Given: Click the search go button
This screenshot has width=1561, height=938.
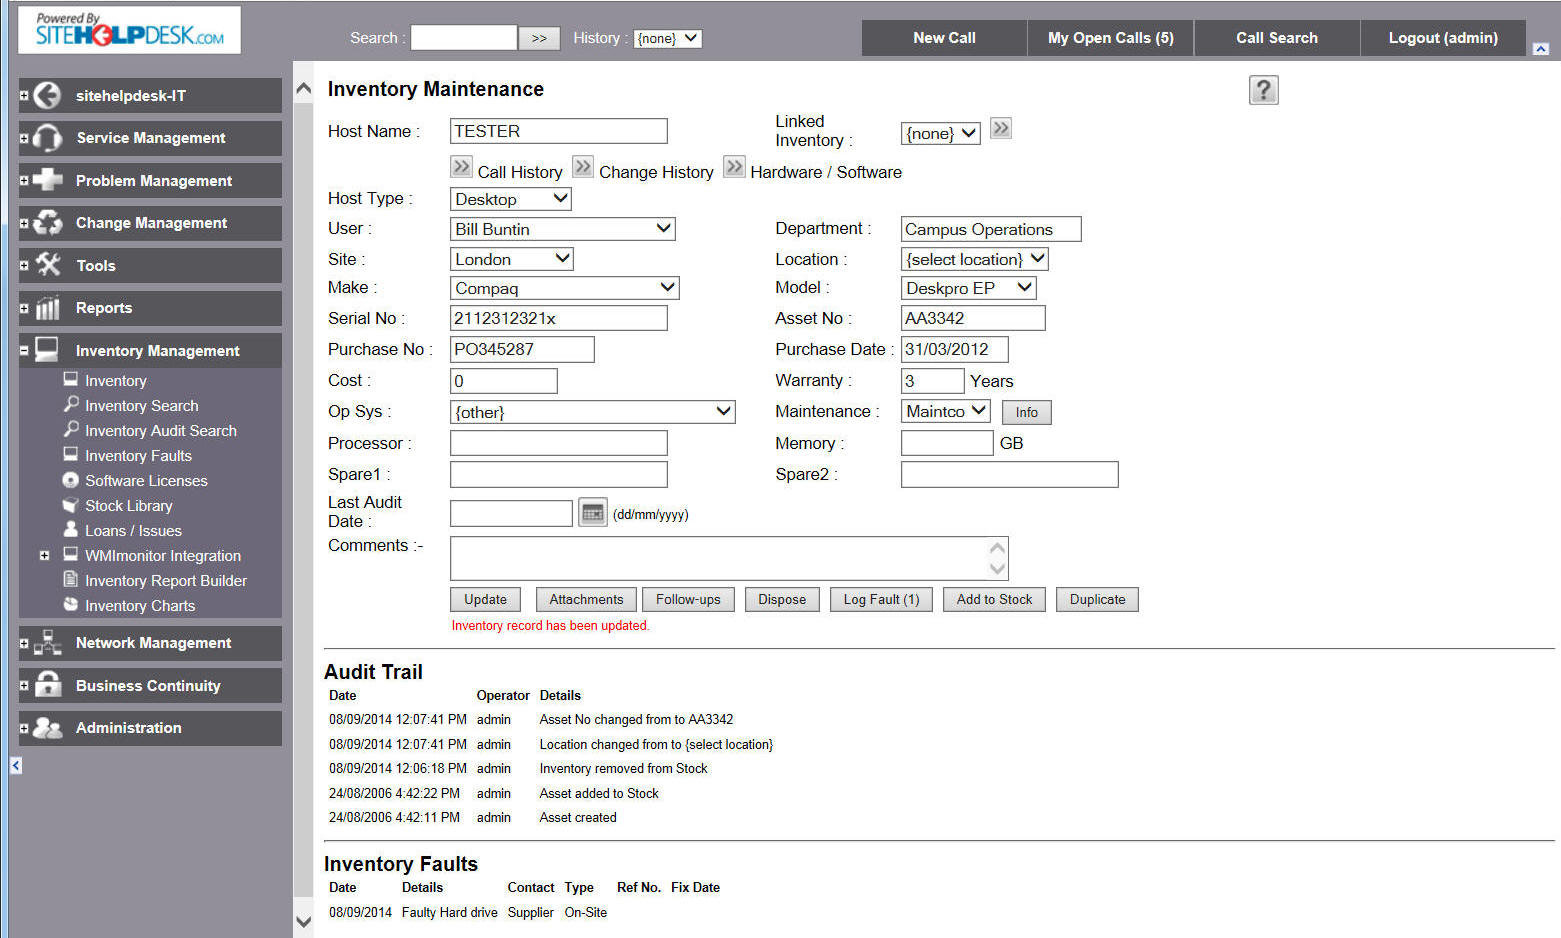Looking at the screenshot, I should coord(539,38).
